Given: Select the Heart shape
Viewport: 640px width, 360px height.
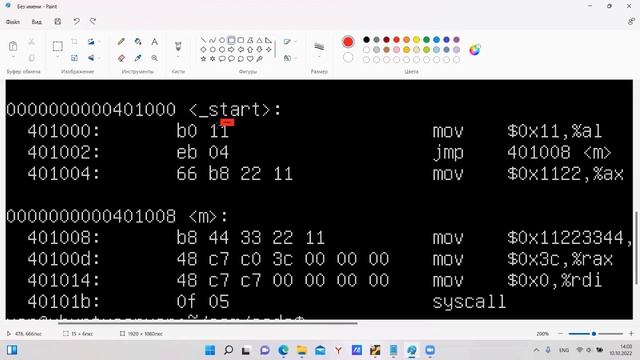Looking at the screenshot, I should [x=250, y=59].
